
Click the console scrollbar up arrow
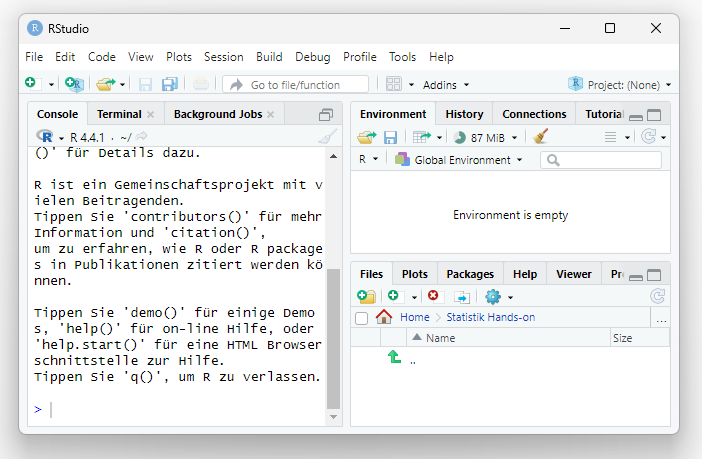[333, 156]
